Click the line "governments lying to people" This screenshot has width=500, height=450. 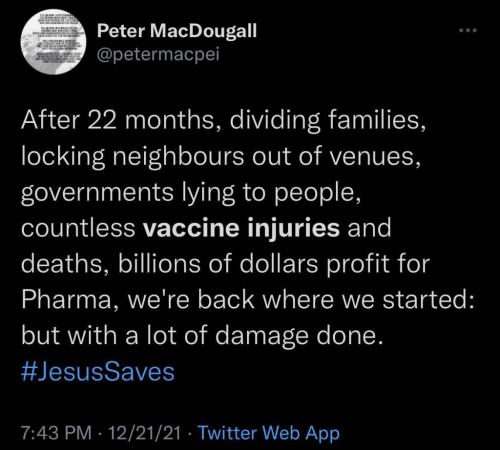(188, 192)
